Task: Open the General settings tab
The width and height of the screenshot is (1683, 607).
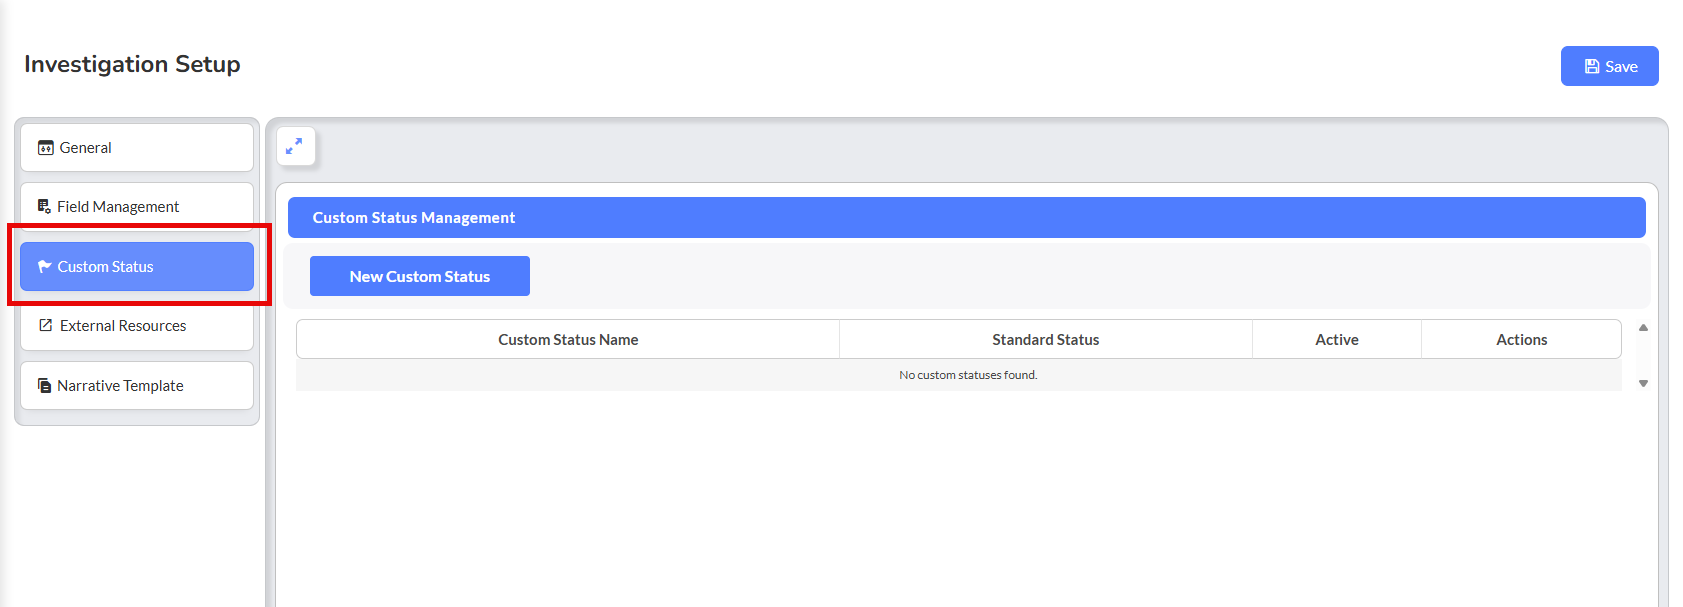Action: point(137,148)
